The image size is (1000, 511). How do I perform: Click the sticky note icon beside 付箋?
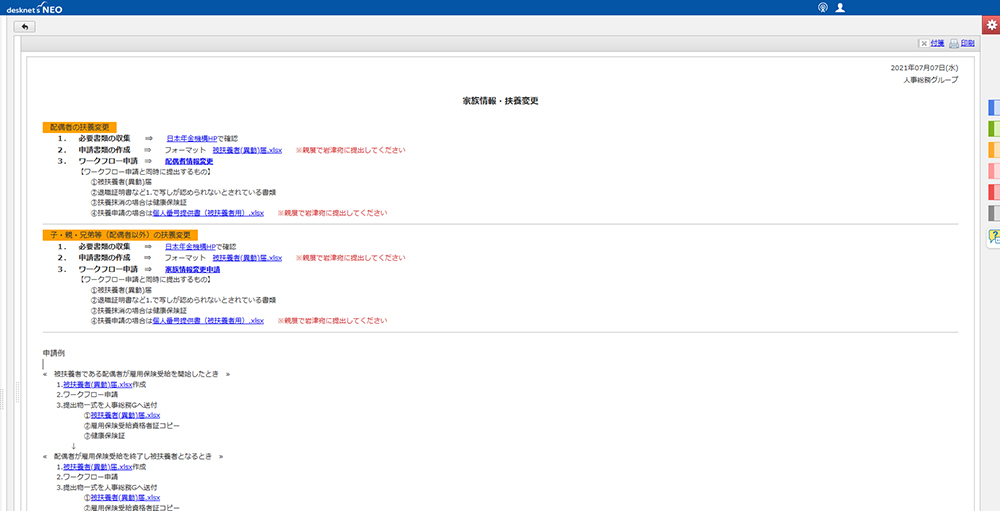click(923, 44)
